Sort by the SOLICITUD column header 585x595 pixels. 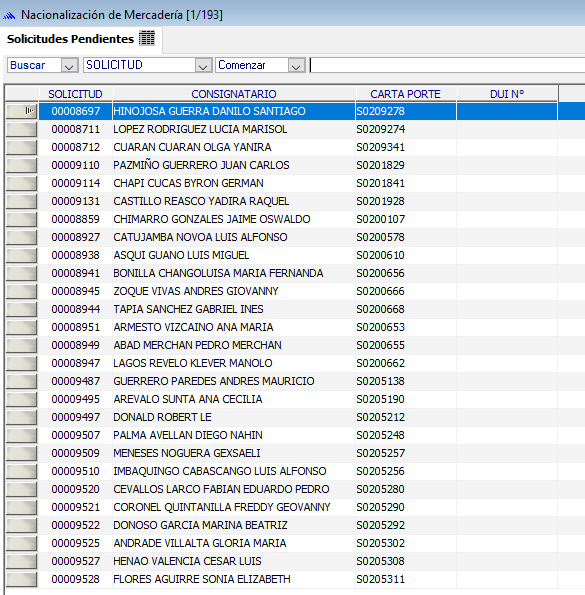[75, 94]
